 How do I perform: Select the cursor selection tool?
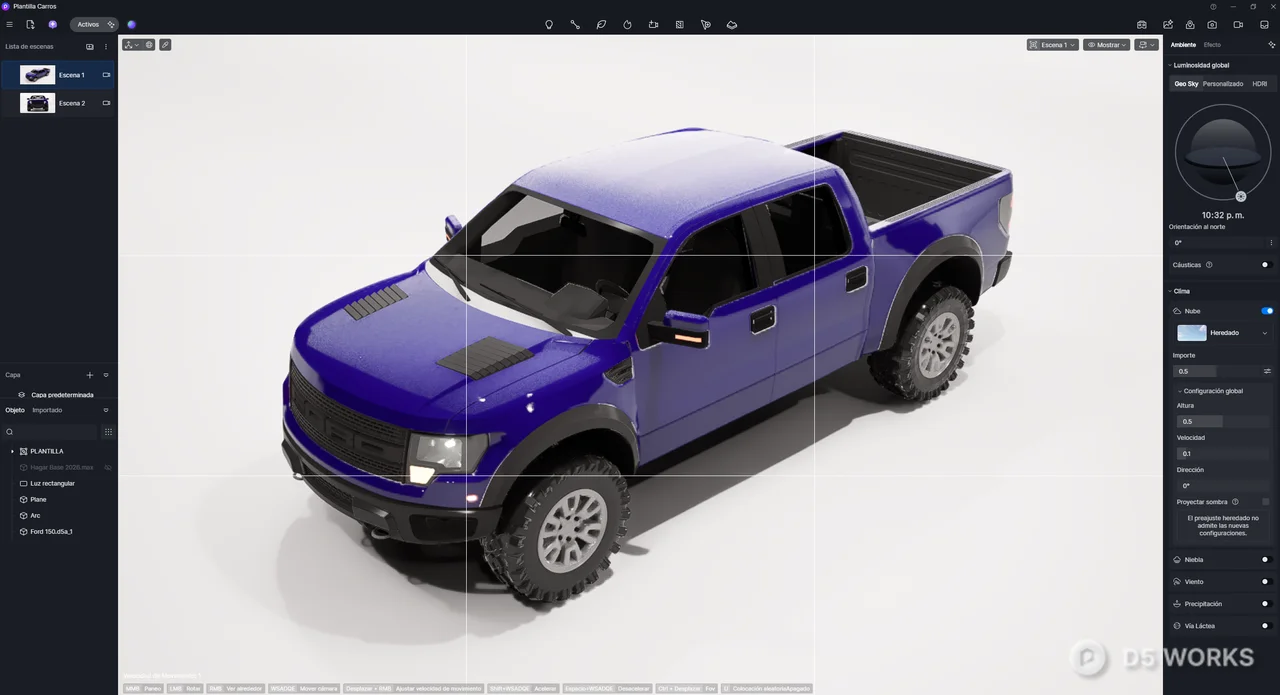[x=706, y=24]
